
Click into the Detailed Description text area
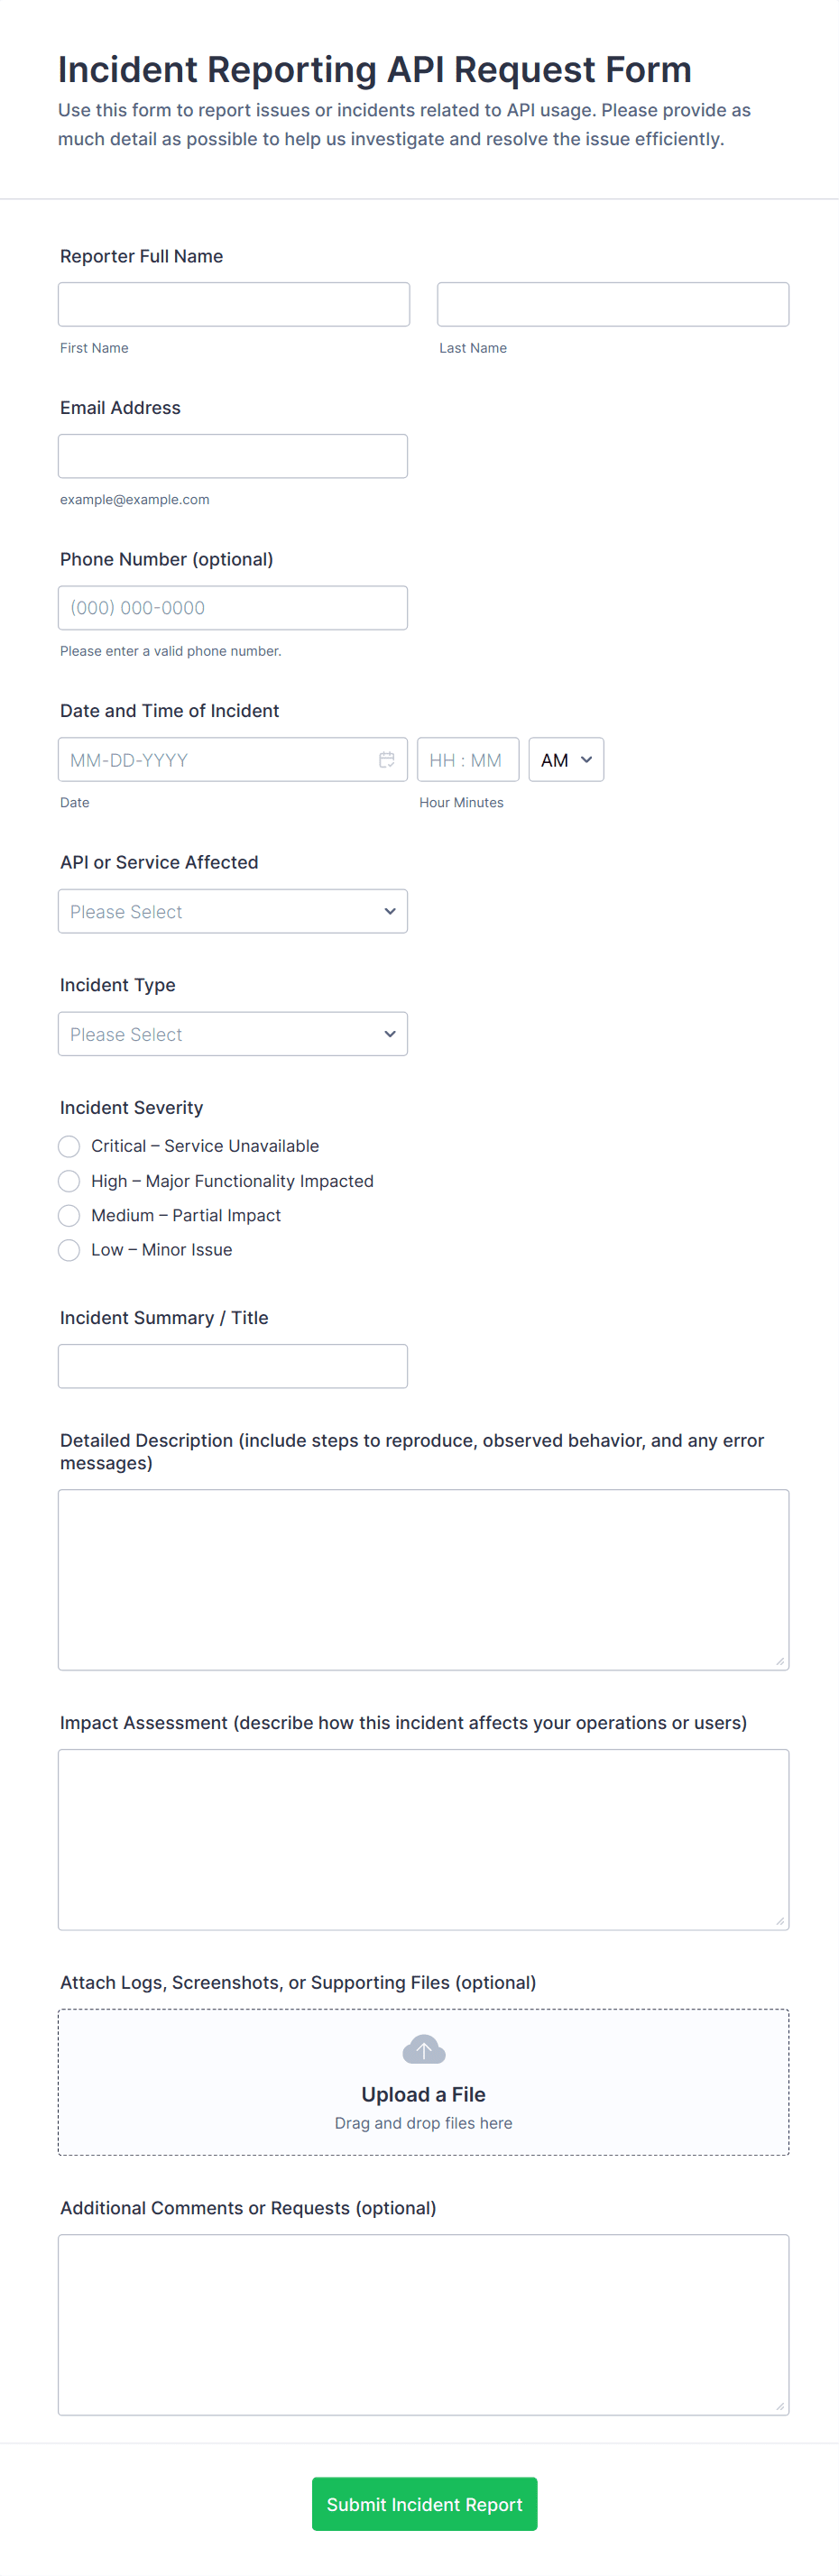tap(423, 1579)
